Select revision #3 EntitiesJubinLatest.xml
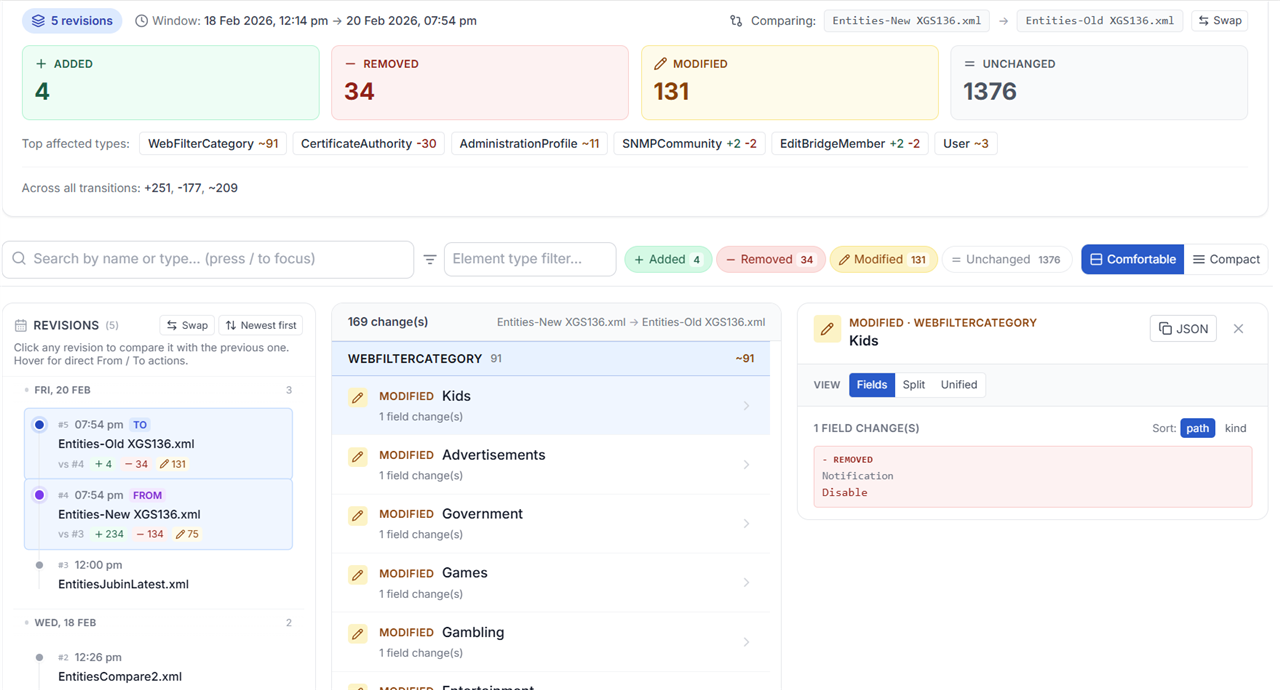This screenshot has width=1280, height=690. click(x=158, y=575)
